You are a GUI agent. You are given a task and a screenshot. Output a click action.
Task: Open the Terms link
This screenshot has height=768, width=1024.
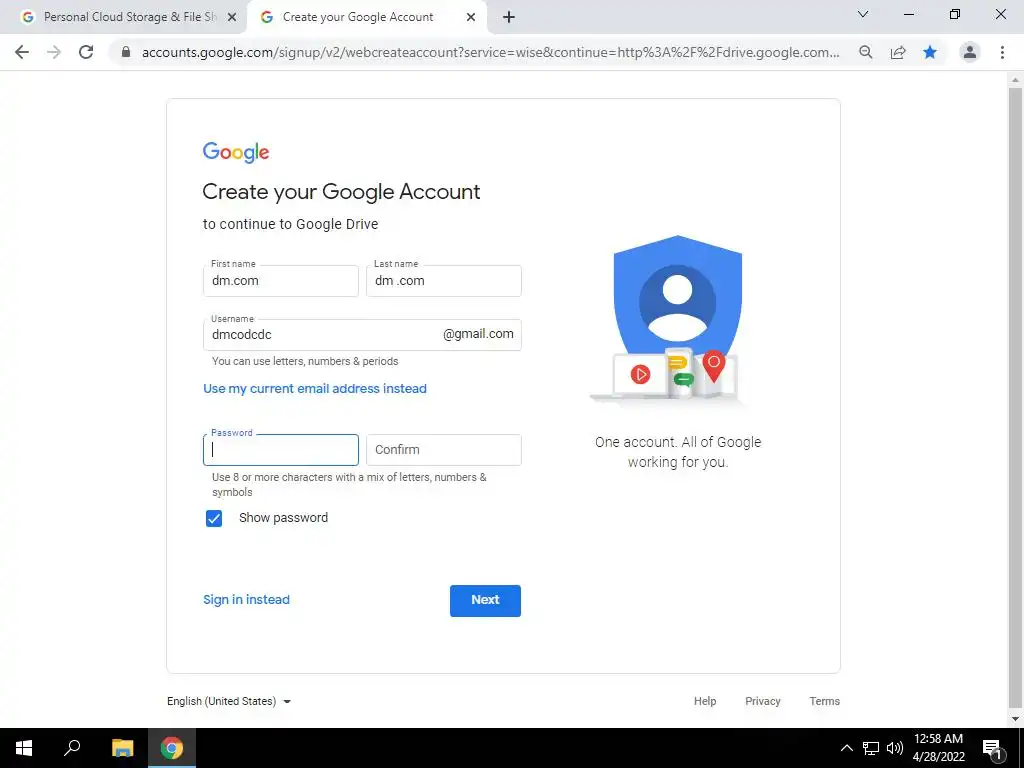[x=825, y=701]
